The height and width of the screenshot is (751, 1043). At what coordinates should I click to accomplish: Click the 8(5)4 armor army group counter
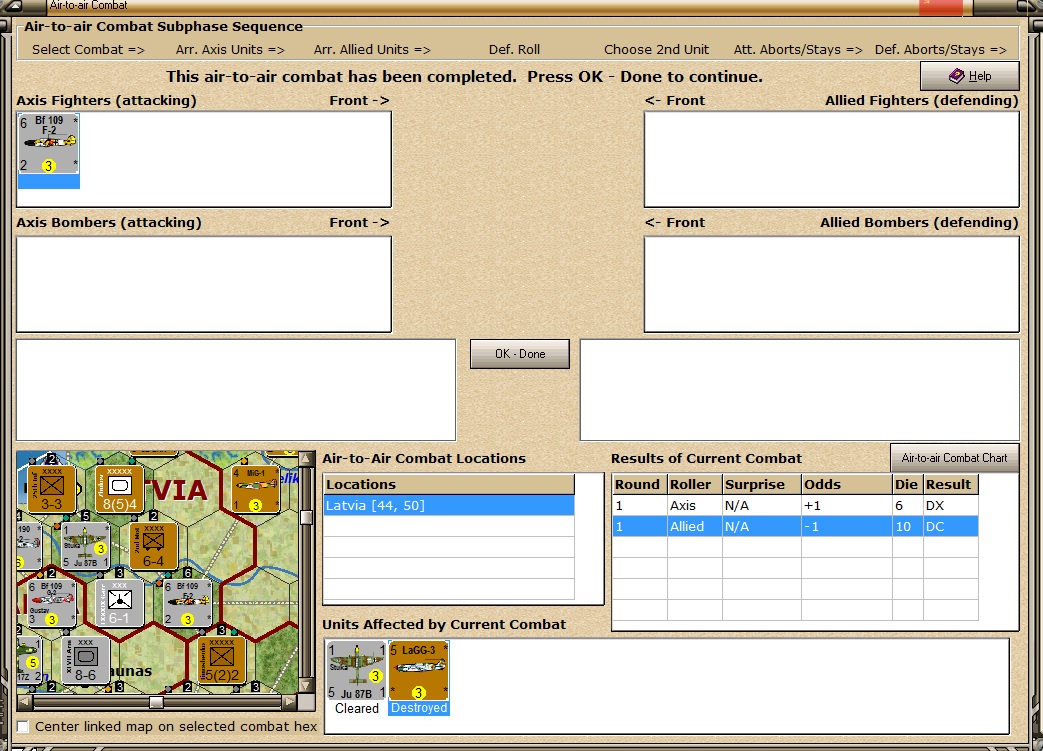point(120,489)
